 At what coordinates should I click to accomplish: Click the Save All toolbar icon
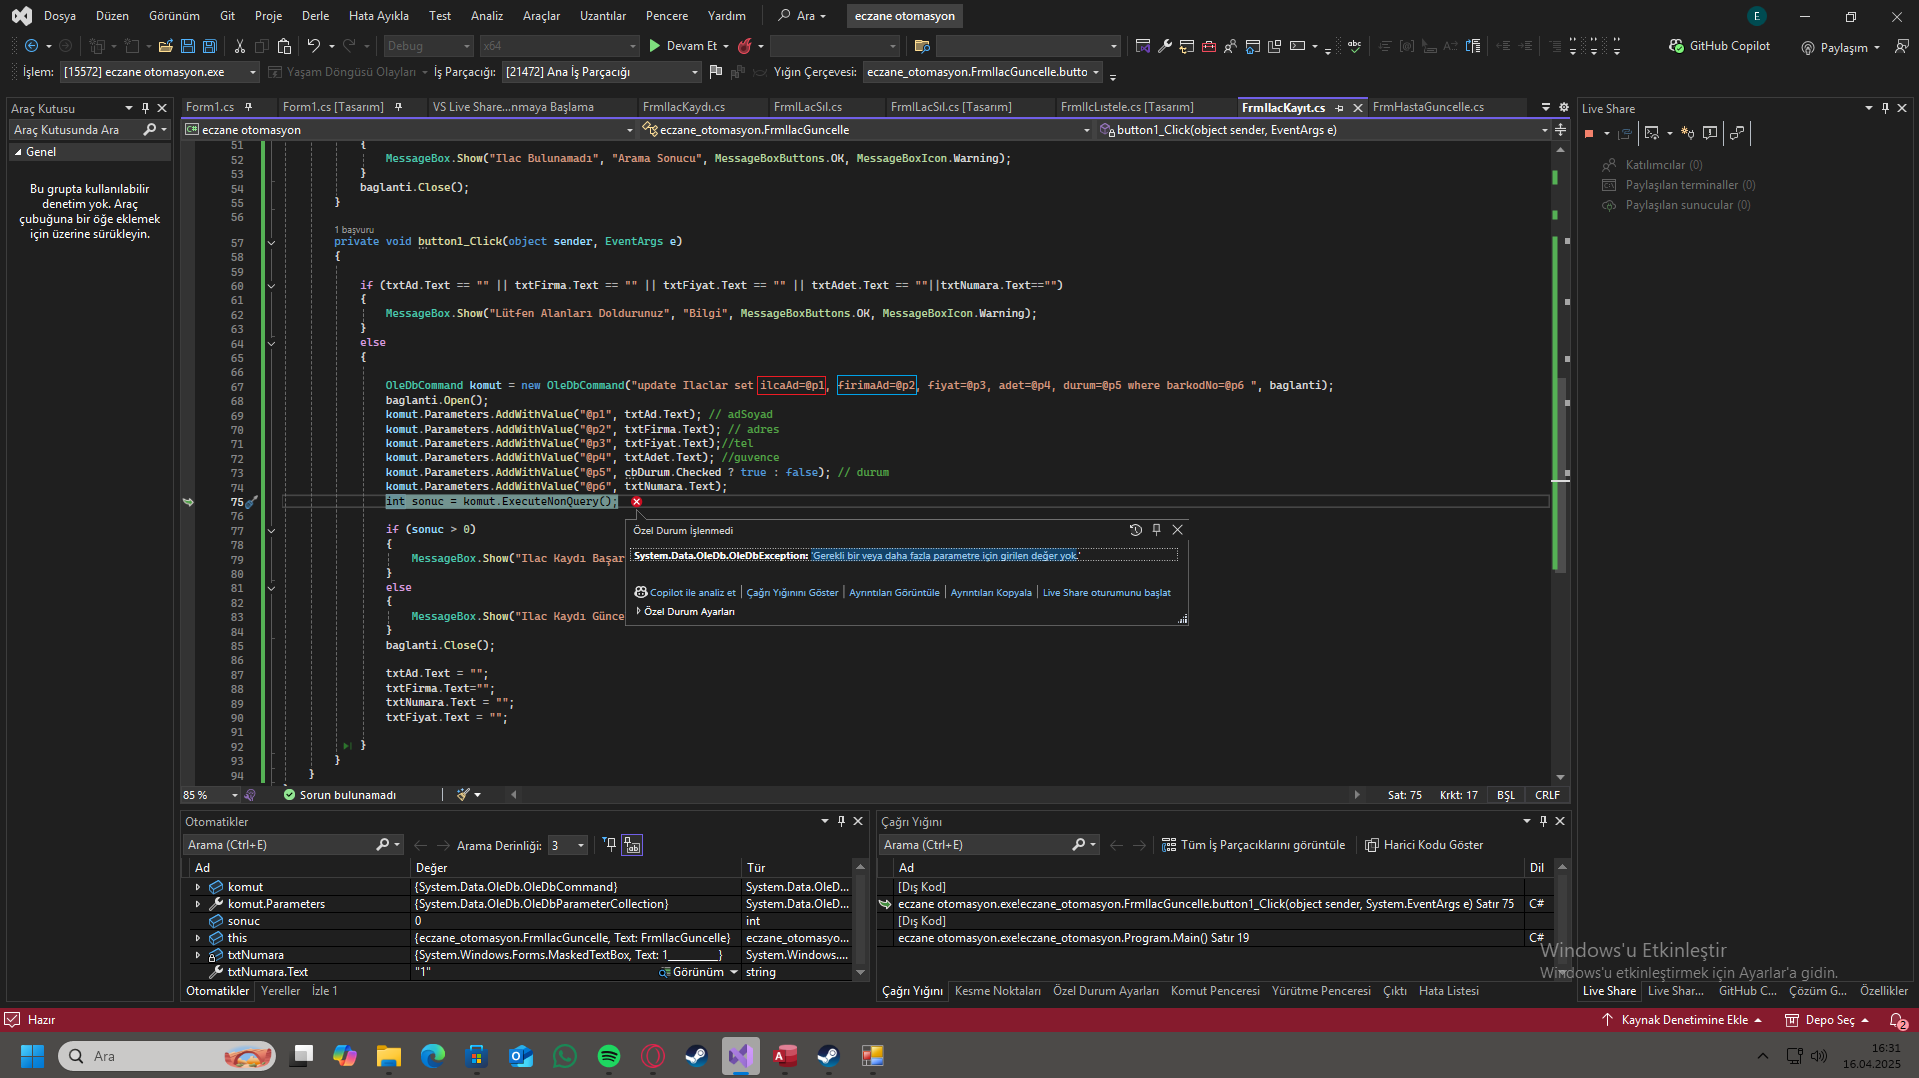(210, 46)
